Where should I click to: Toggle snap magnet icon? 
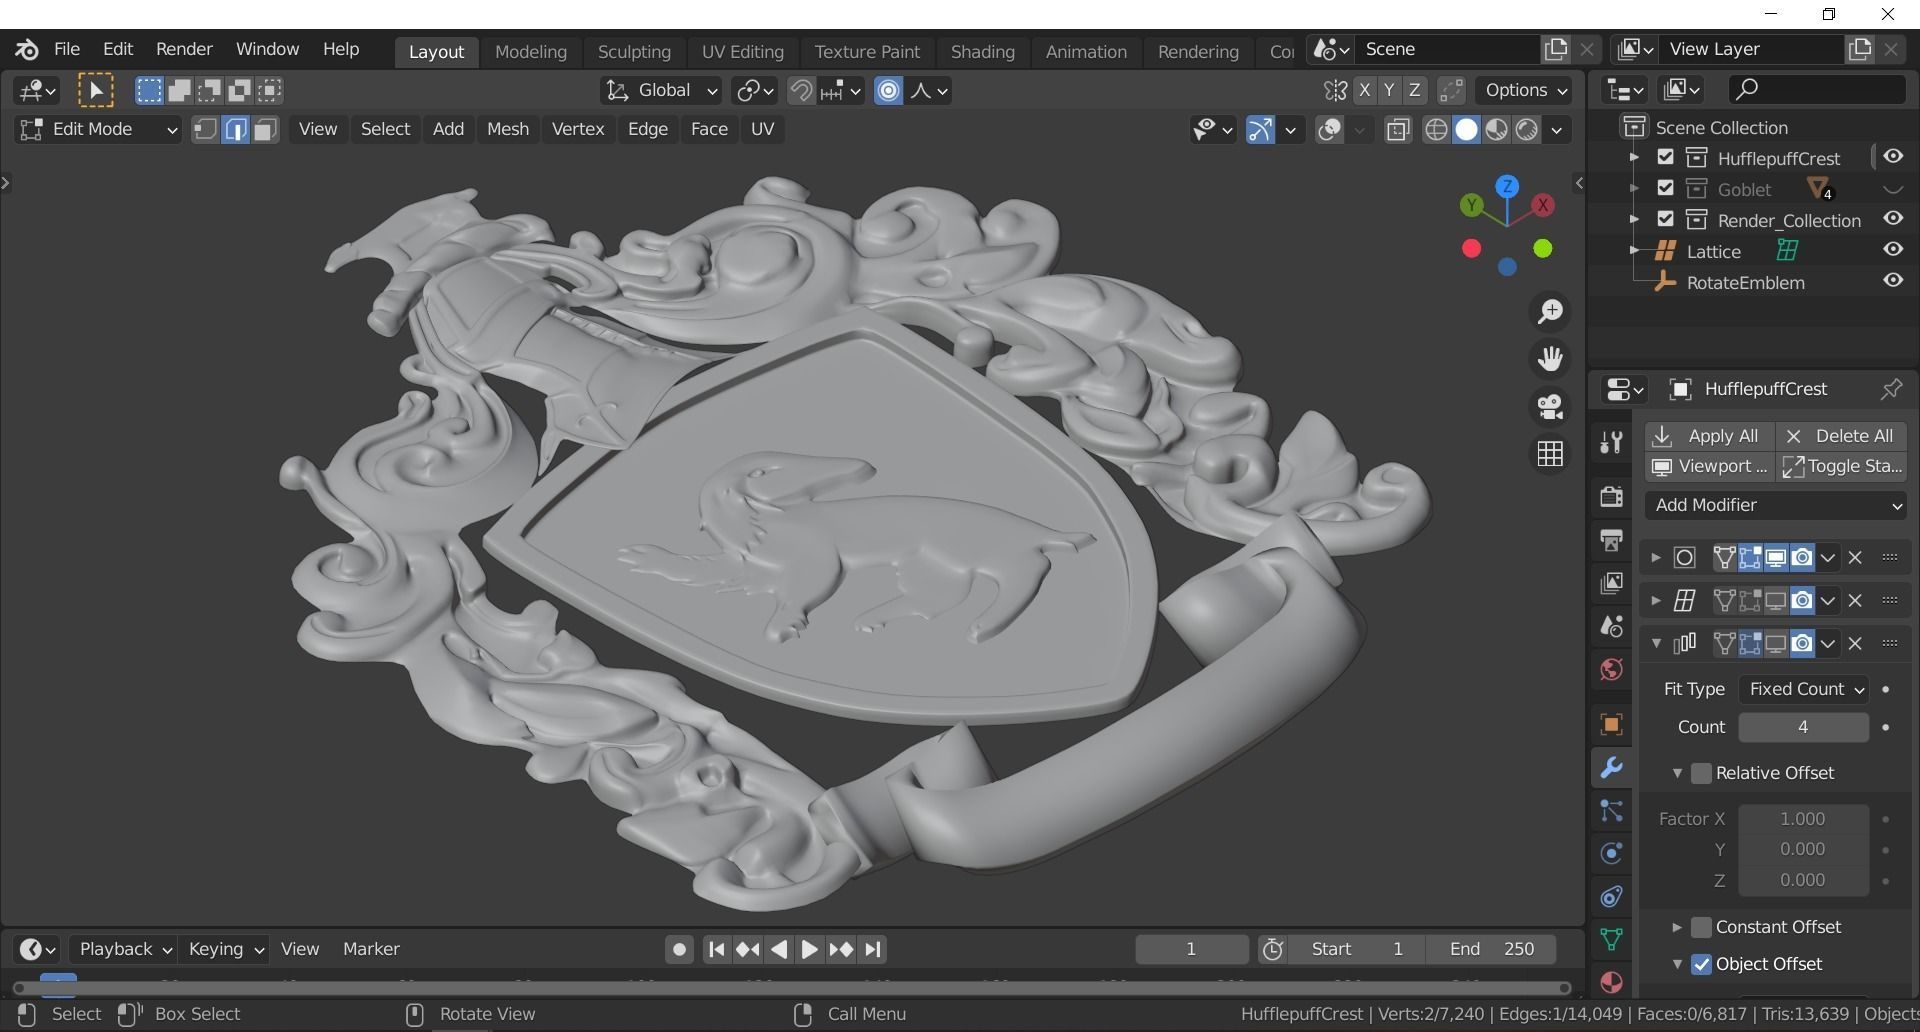(800, 91)
